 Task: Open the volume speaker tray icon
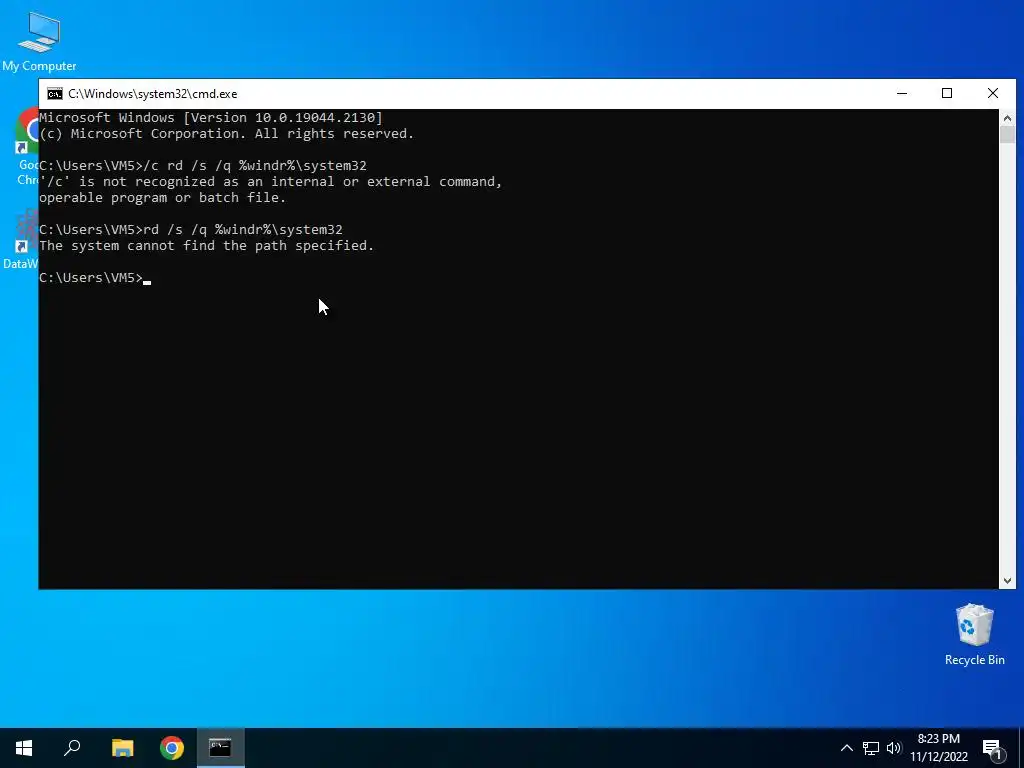894,748
